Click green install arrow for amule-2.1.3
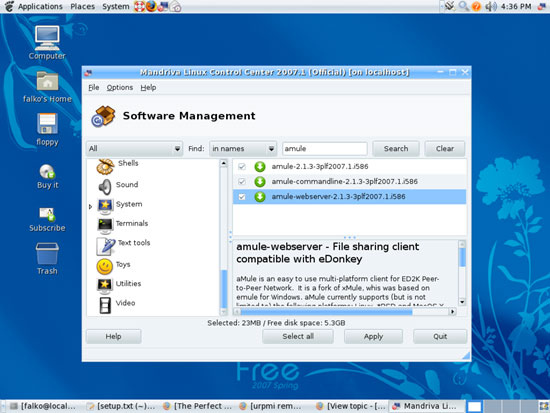This screenshot has width=550, height=413. 260,166
